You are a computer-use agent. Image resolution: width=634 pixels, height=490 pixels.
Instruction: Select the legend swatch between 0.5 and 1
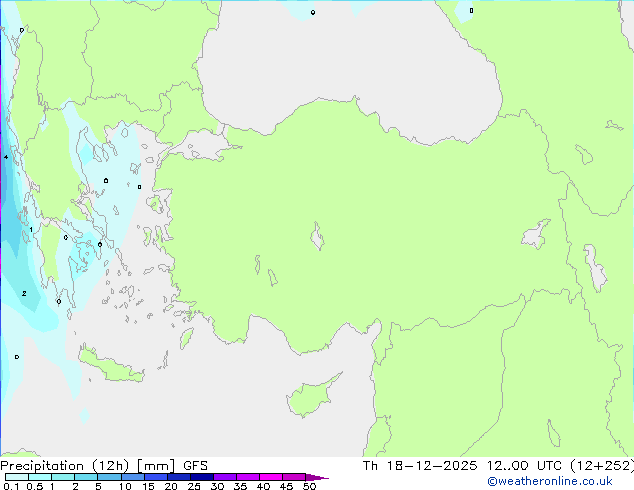(40, 477)
